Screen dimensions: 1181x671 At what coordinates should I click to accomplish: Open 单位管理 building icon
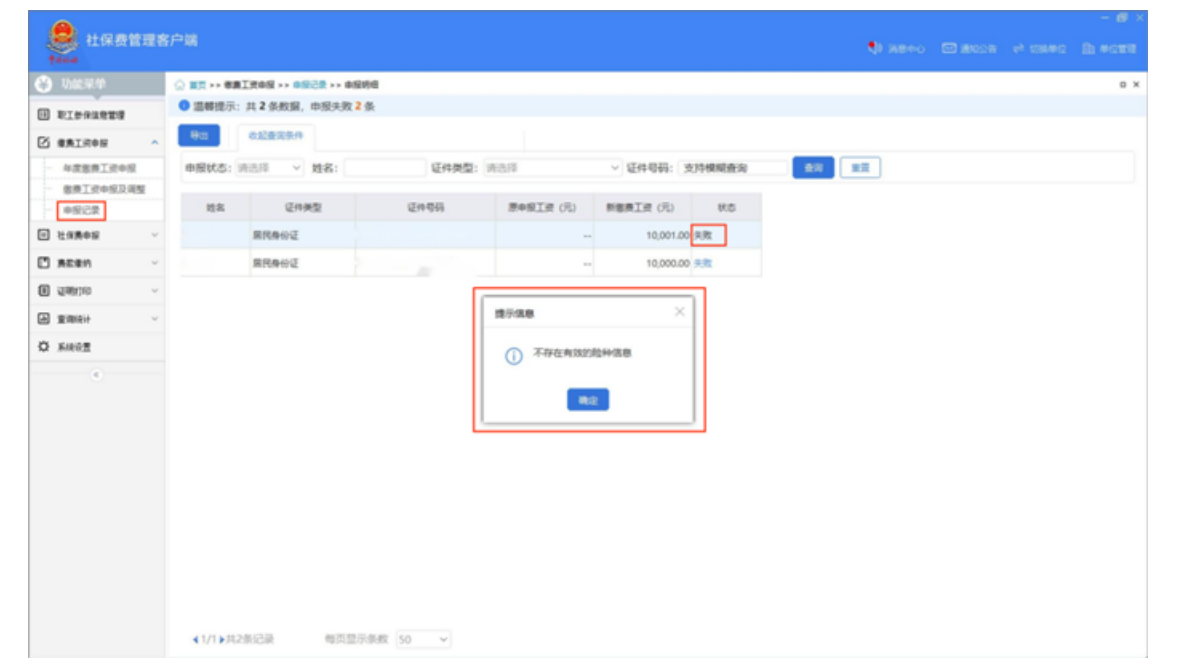(1087, 48)
